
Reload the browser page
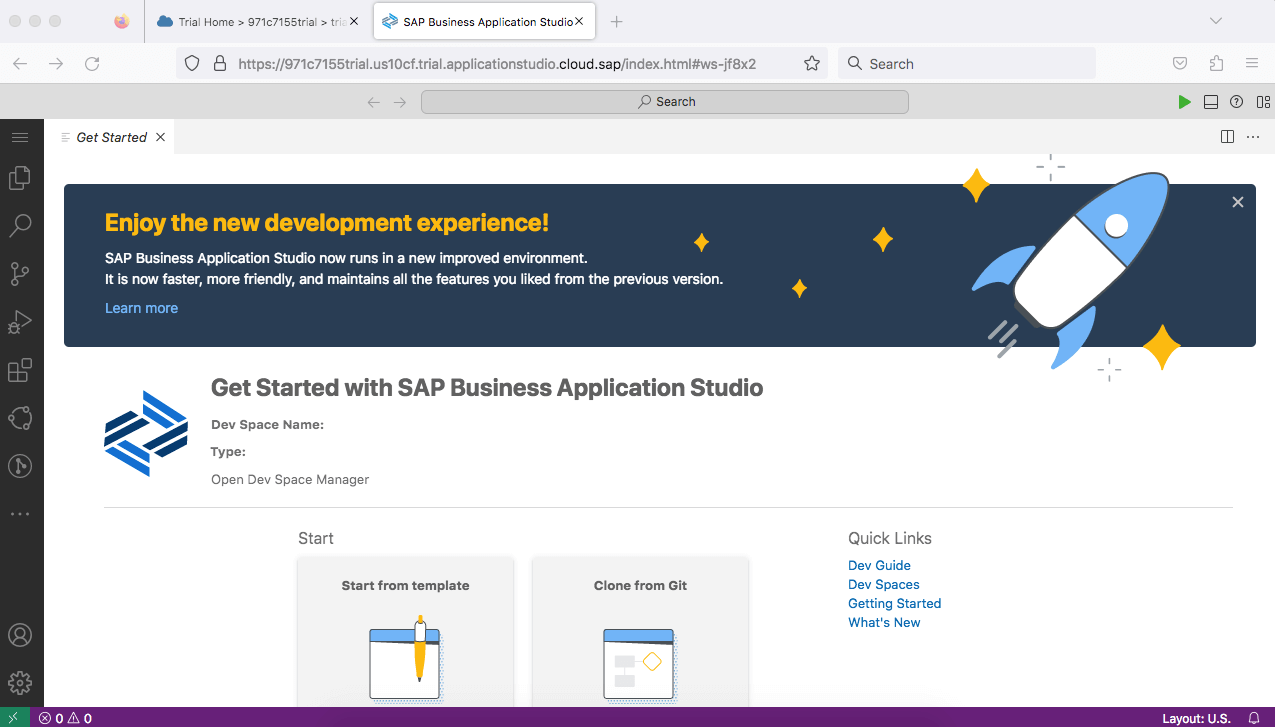(92, 63)
